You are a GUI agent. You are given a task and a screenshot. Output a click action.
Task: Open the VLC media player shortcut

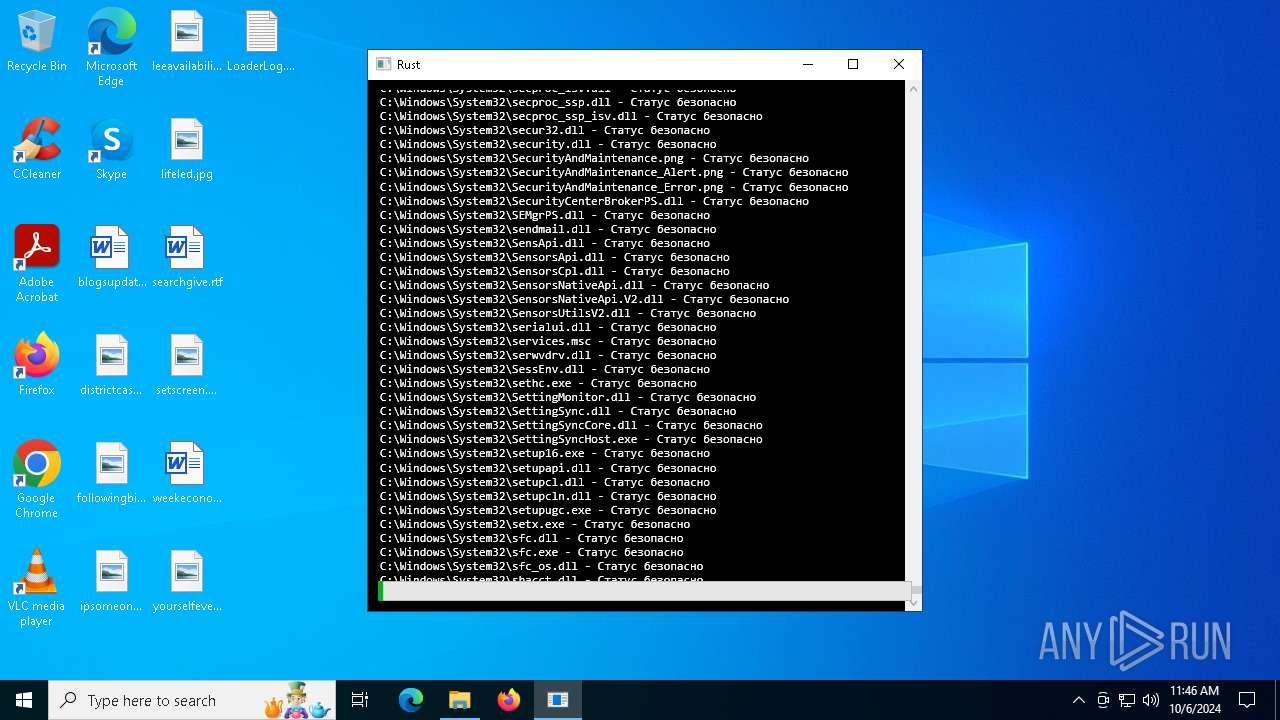coord(37,588)
